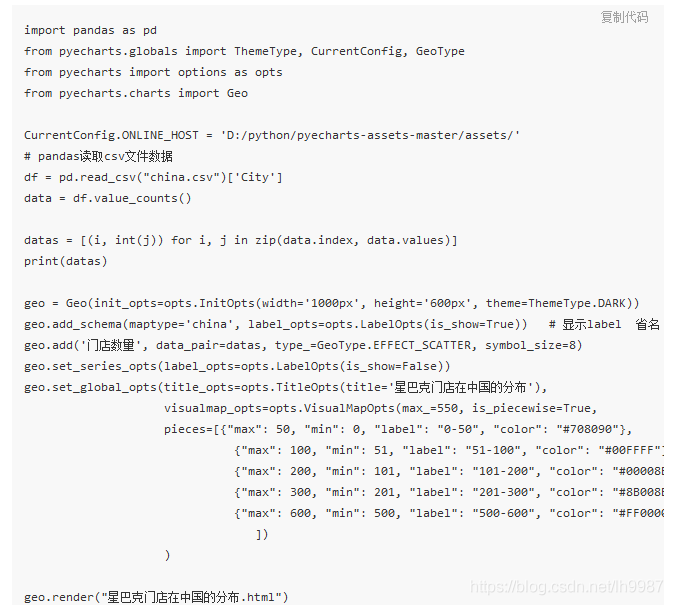
Task: Click the 'data = df.value_counts()' line
Action: (108, 198)
